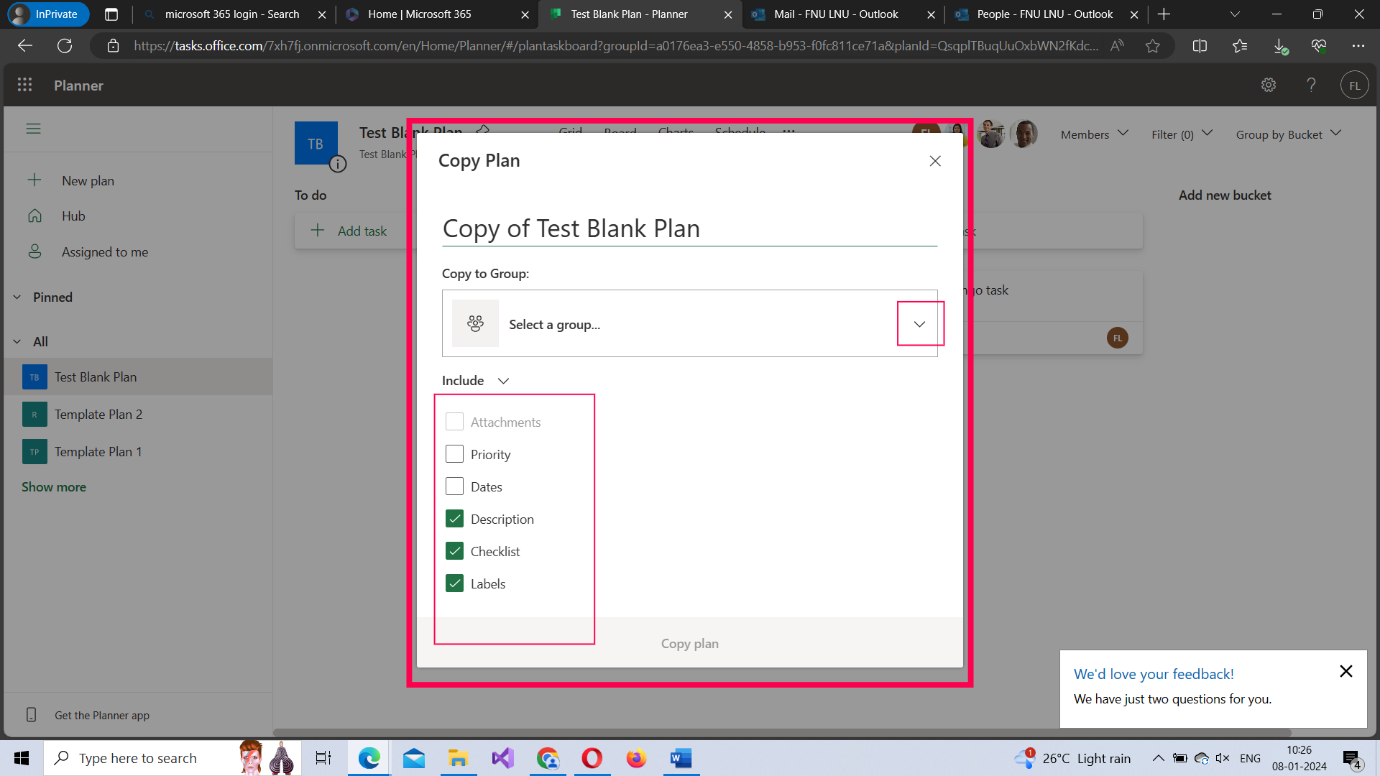This screenshot has height=776, width=1380.
Task: Open Template Plan 1 sidebar icon
Action: tap(34, 451)
